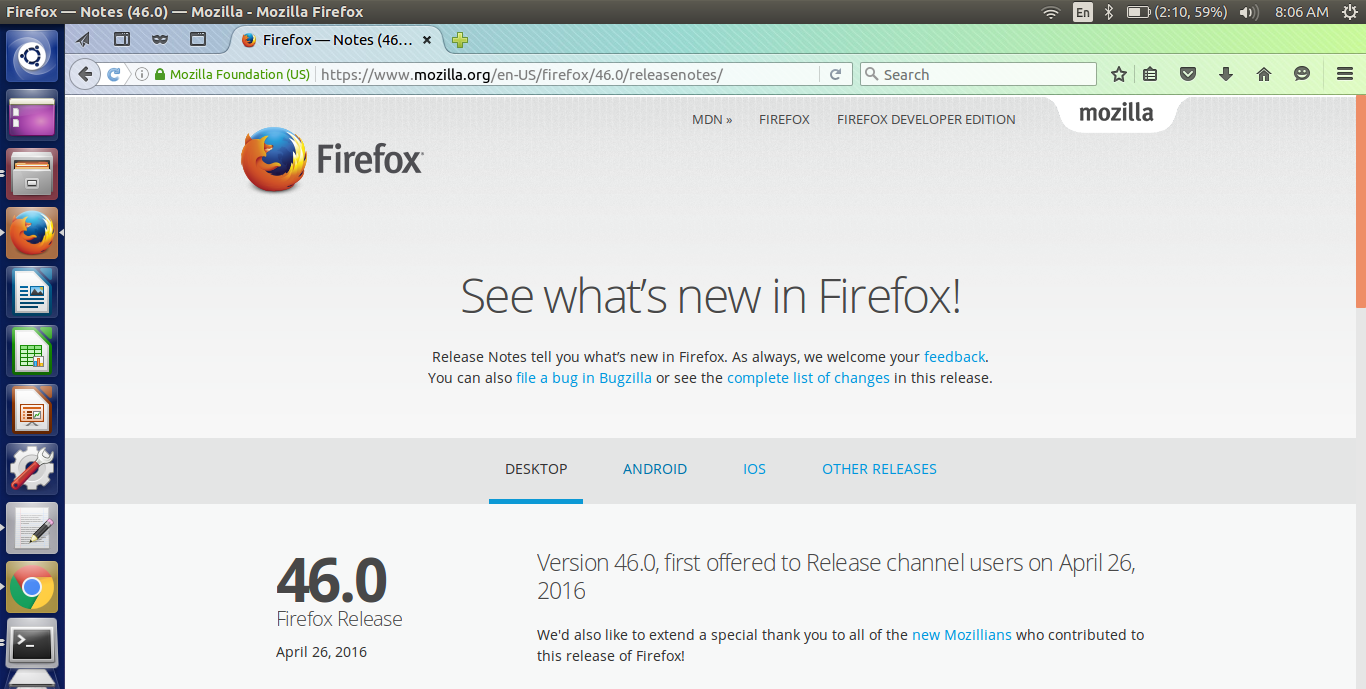Click the window icon in the tab strip
Image resolution: width=1366 pixels, height=689 pixels.
[198, 40]
